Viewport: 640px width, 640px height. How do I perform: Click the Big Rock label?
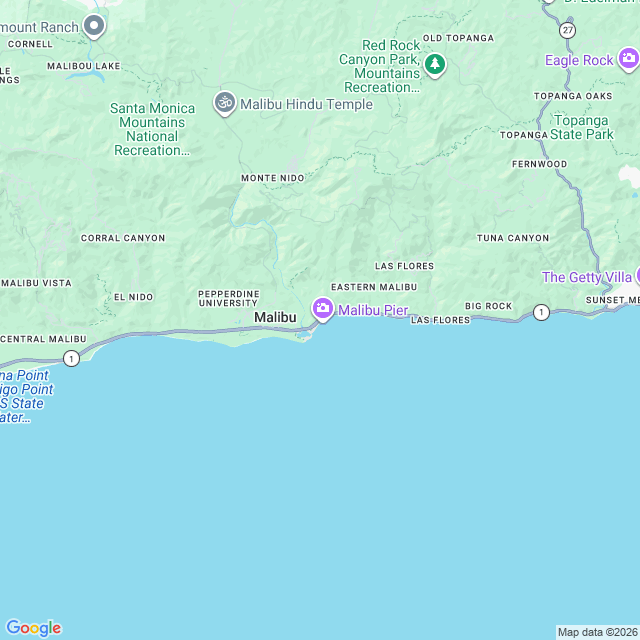point(489,306)
